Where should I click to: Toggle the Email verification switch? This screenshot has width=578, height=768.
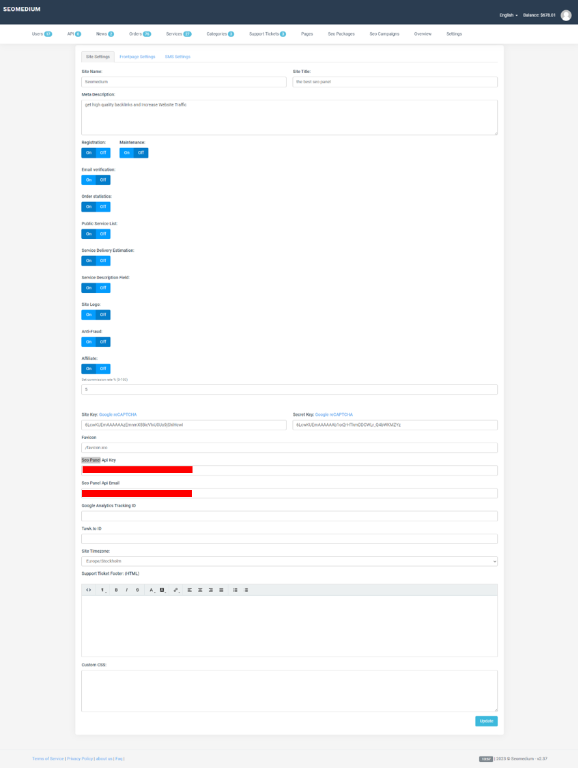pos(96,180)
